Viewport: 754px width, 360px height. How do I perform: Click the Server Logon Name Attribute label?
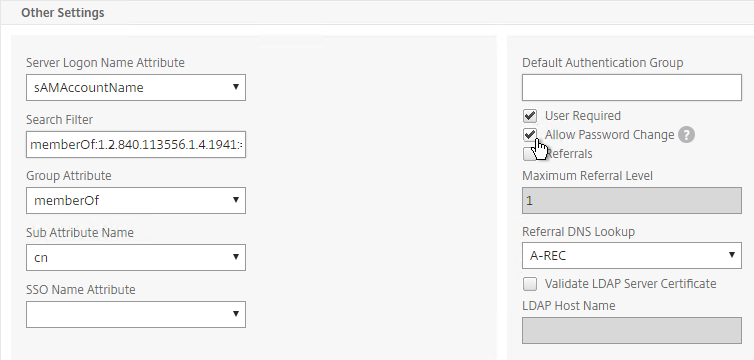click(x=105, y=63)
